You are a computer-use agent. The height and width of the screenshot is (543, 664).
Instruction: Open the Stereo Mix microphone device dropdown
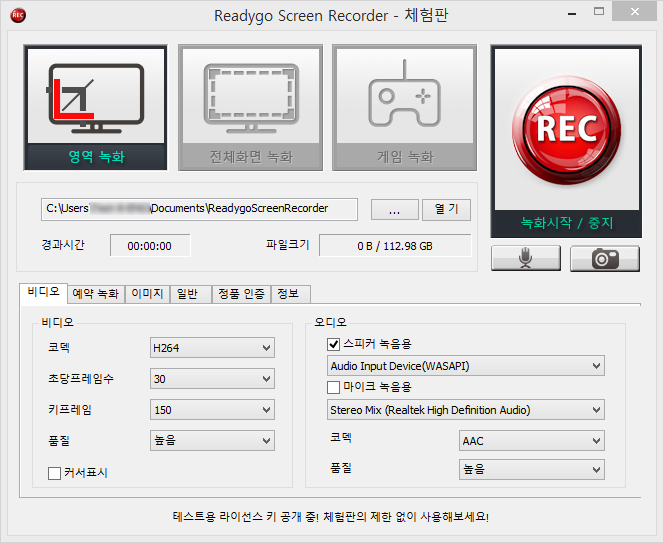click(x=466, y=410)
